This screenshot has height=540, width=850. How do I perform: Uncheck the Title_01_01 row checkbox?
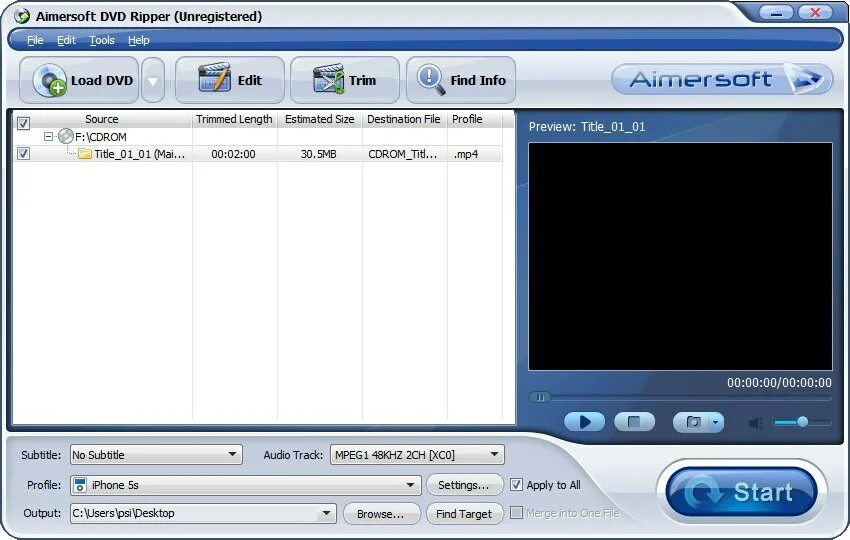tap(23, 153)
